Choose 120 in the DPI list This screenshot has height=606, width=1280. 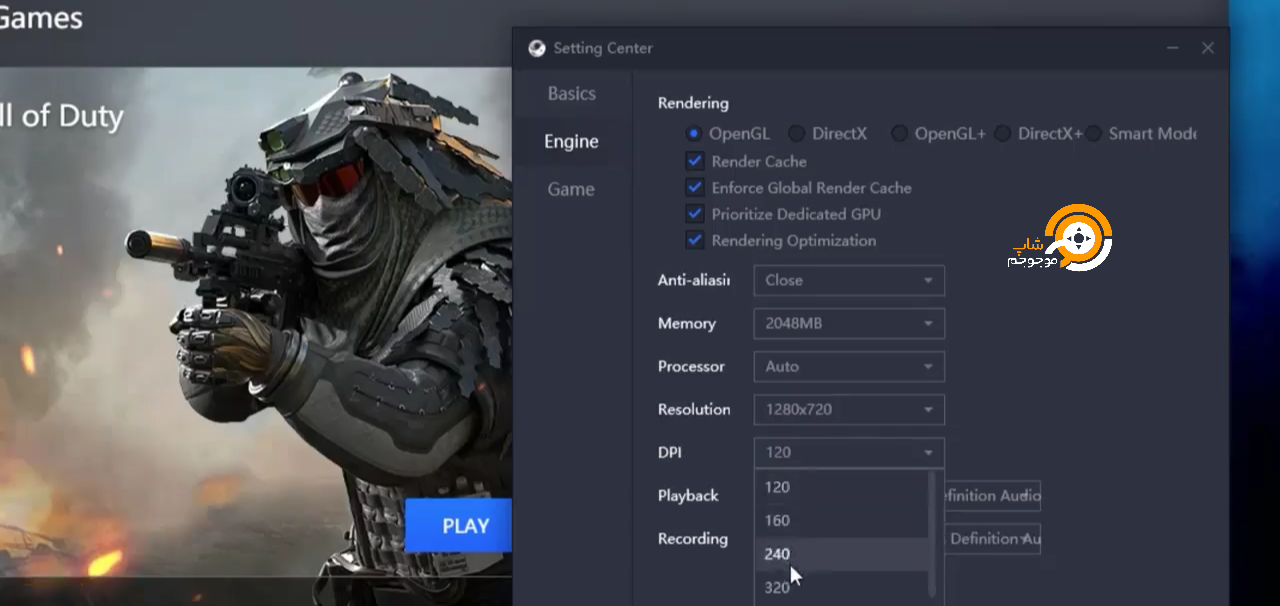tap(841, 487)
